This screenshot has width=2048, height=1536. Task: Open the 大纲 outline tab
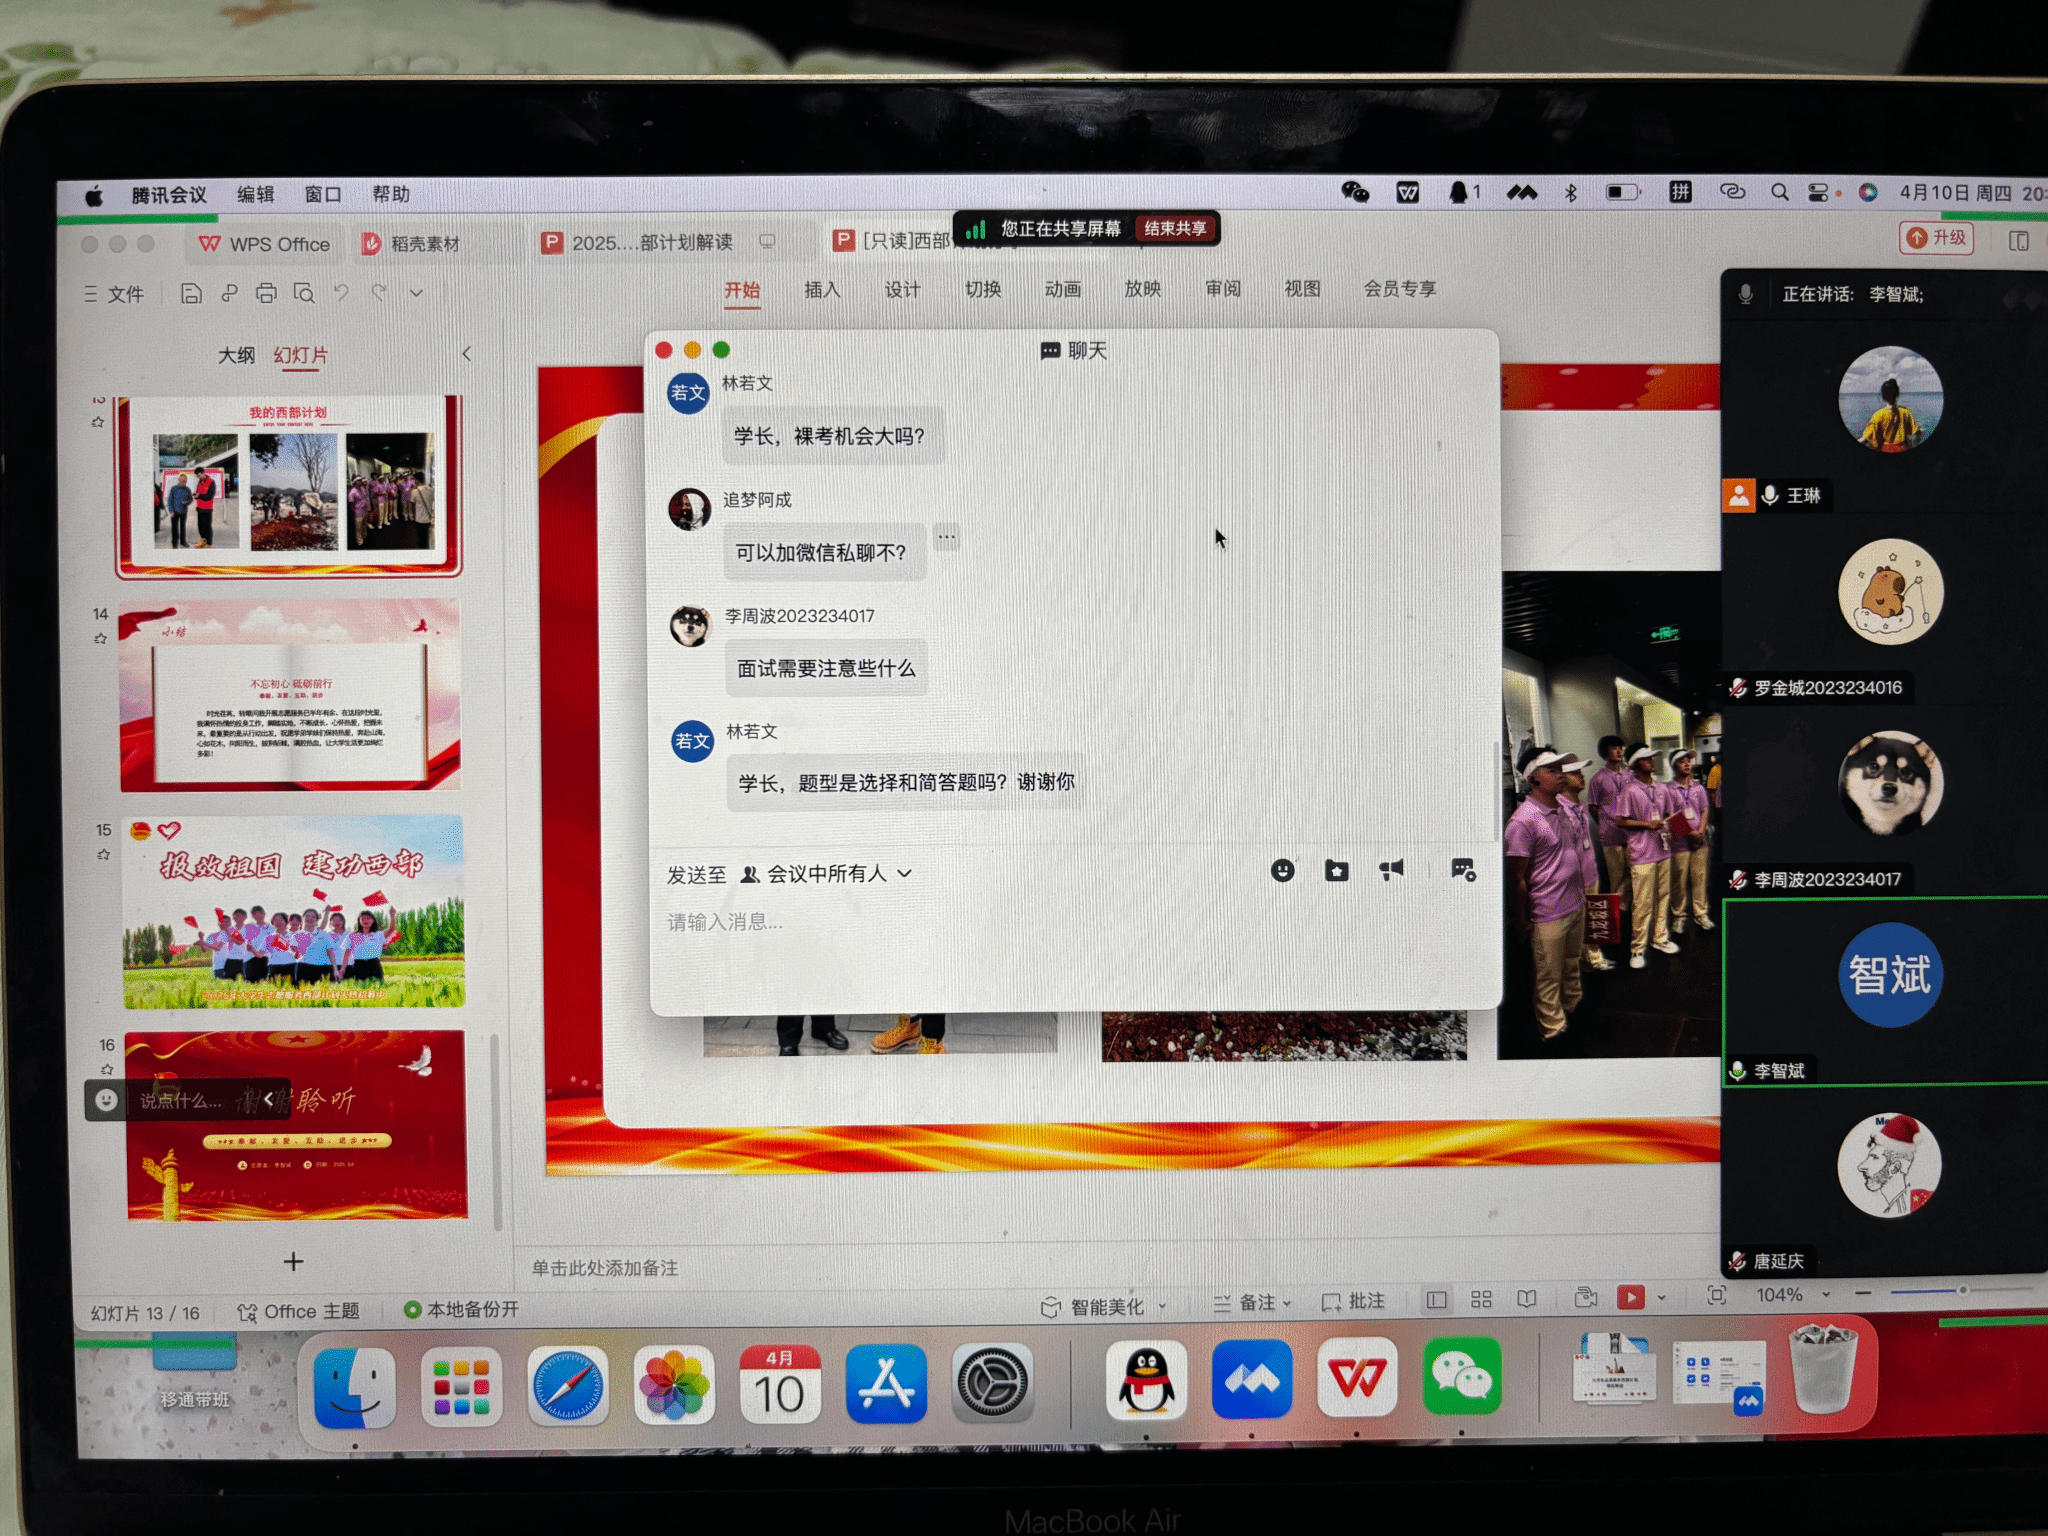pos(236,355)
